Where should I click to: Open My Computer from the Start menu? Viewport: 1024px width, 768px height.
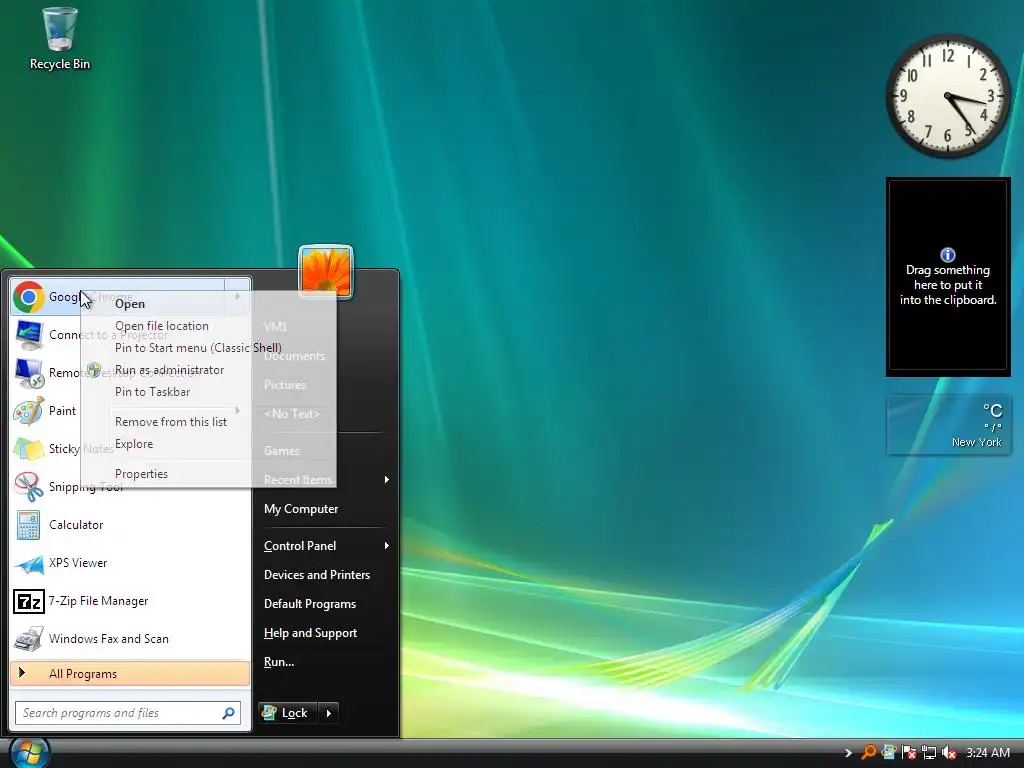[x=301, y=509]
